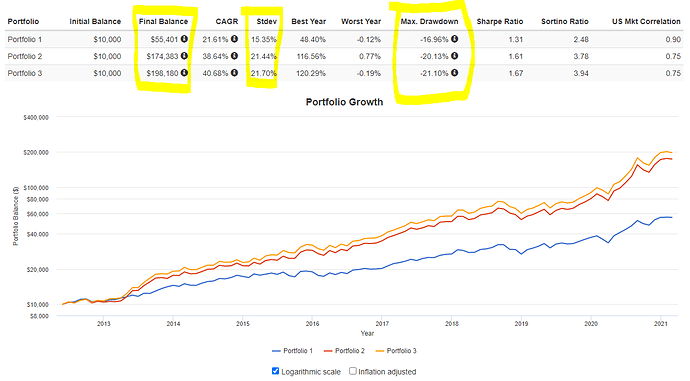690x381 pixels.
Task: Click the Sharpe Ratio column header
Action: click(x=500, y=21)
